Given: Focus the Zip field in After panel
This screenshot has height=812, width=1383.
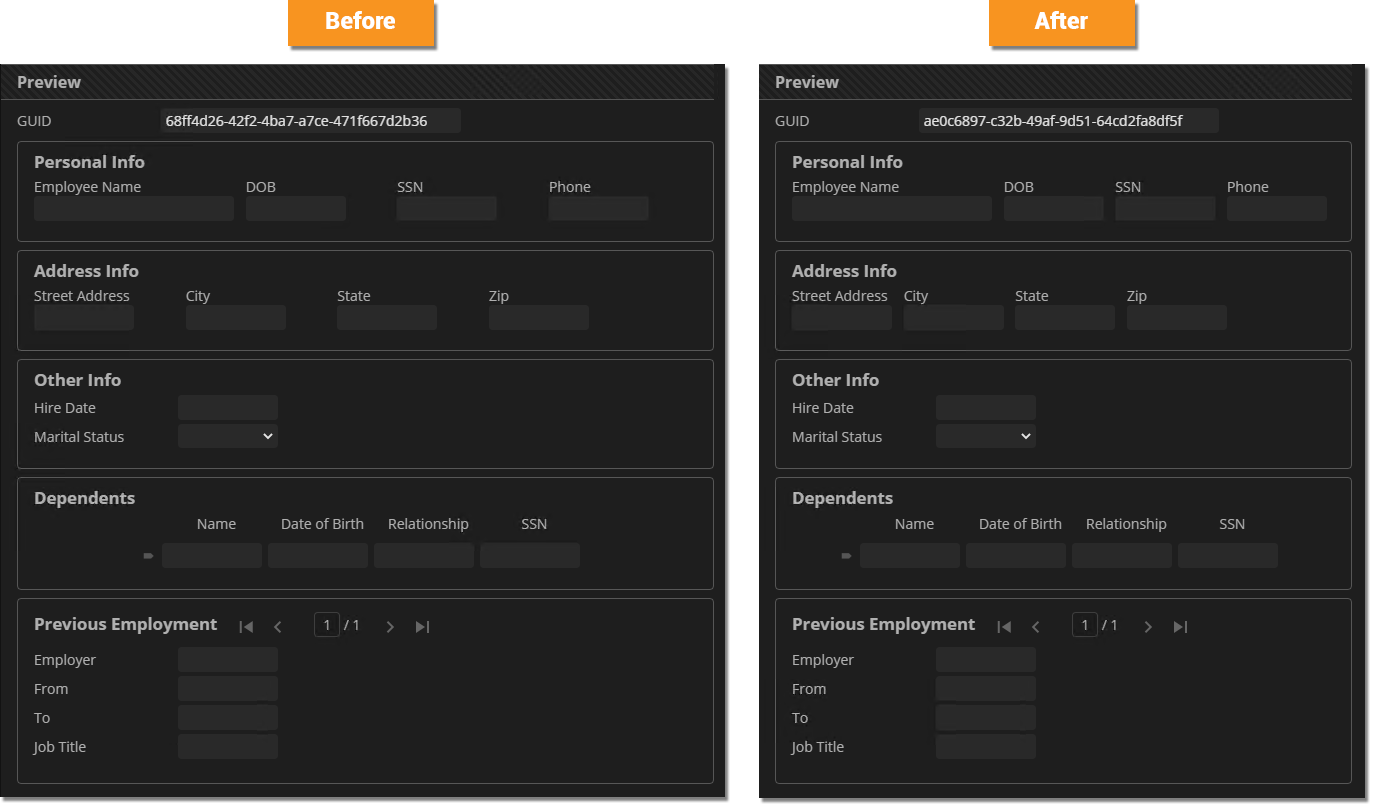Looking at the screenshot, I should (1176, 318).
